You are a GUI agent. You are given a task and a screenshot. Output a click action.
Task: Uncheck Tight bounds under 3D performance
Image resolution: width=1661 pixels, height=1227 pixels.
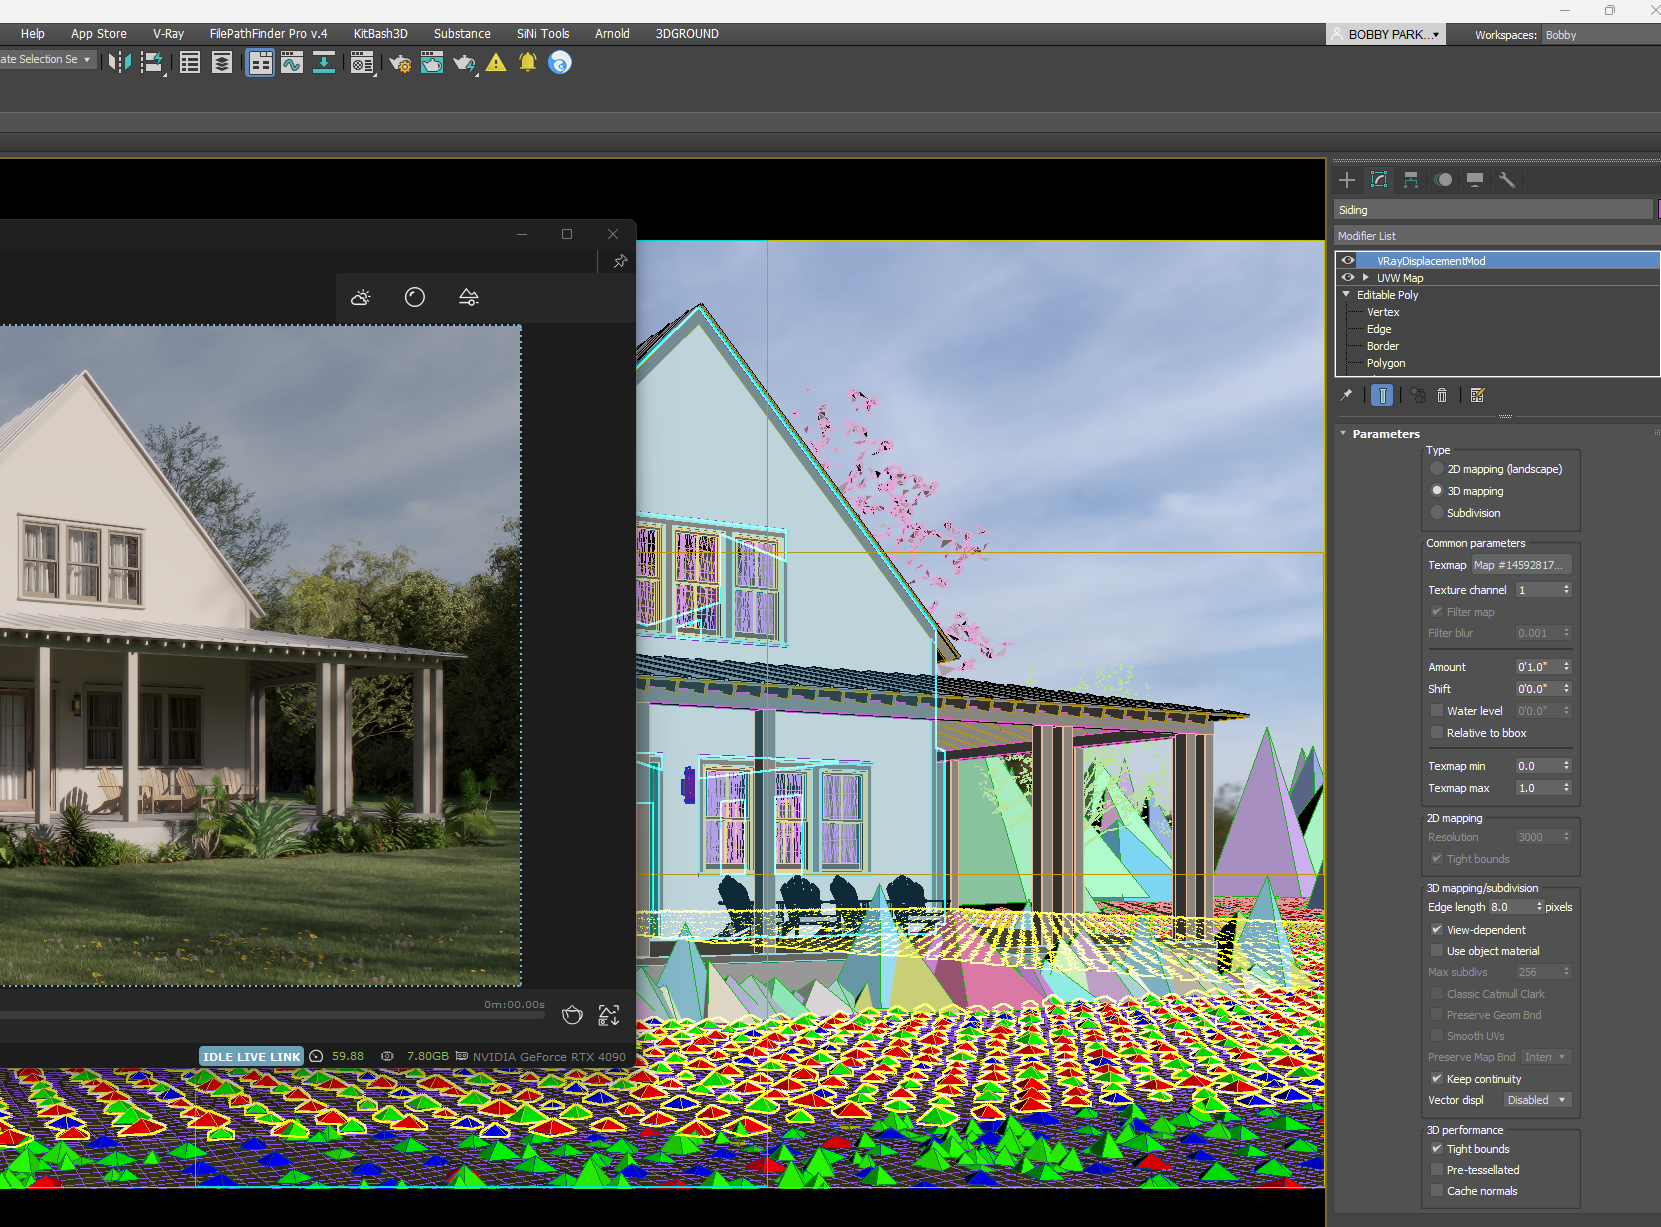coord(1437,1149)
